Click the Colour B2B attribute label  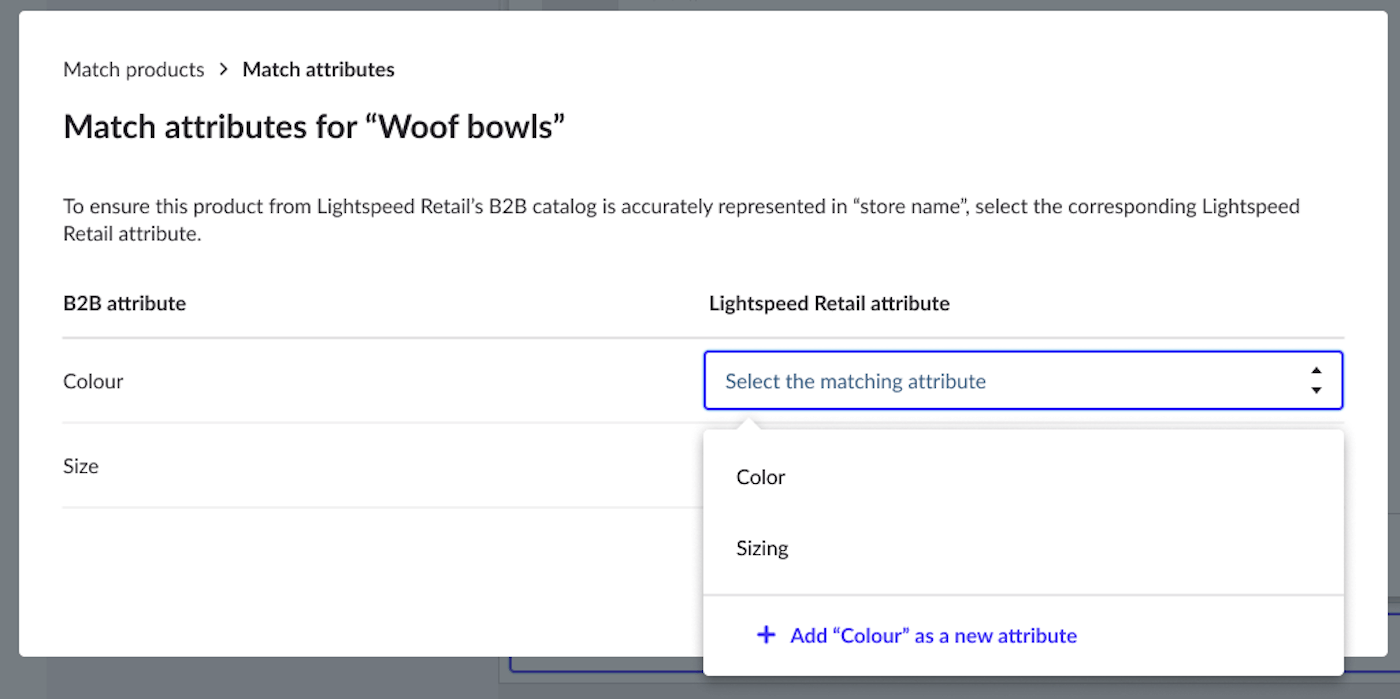click(93, 381)
